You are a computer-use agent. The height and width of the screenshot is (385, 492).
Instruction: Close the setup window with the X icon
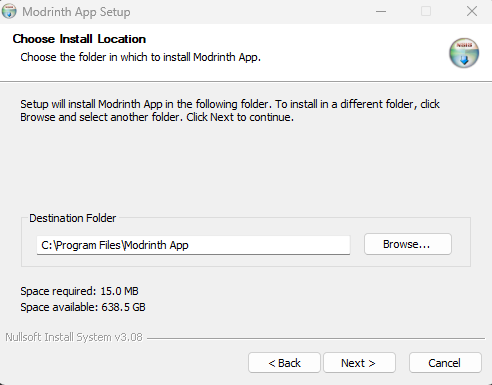click(472, 11)
